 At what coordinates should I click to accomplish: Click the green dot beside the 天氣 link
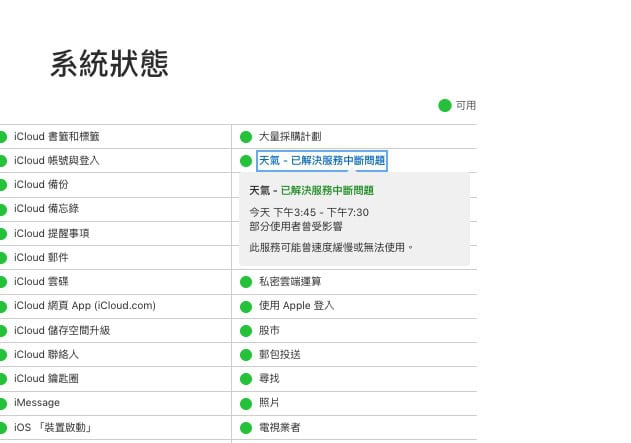[246, 161]
